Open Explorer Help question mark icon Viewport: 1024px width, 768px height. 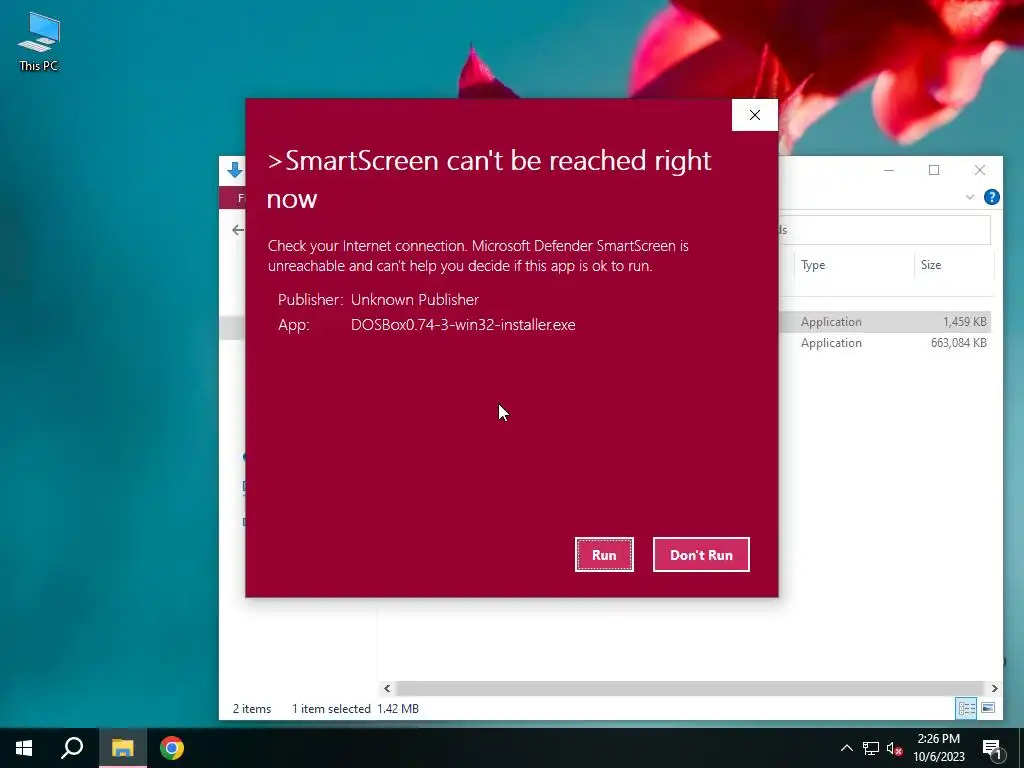(991, 197)
